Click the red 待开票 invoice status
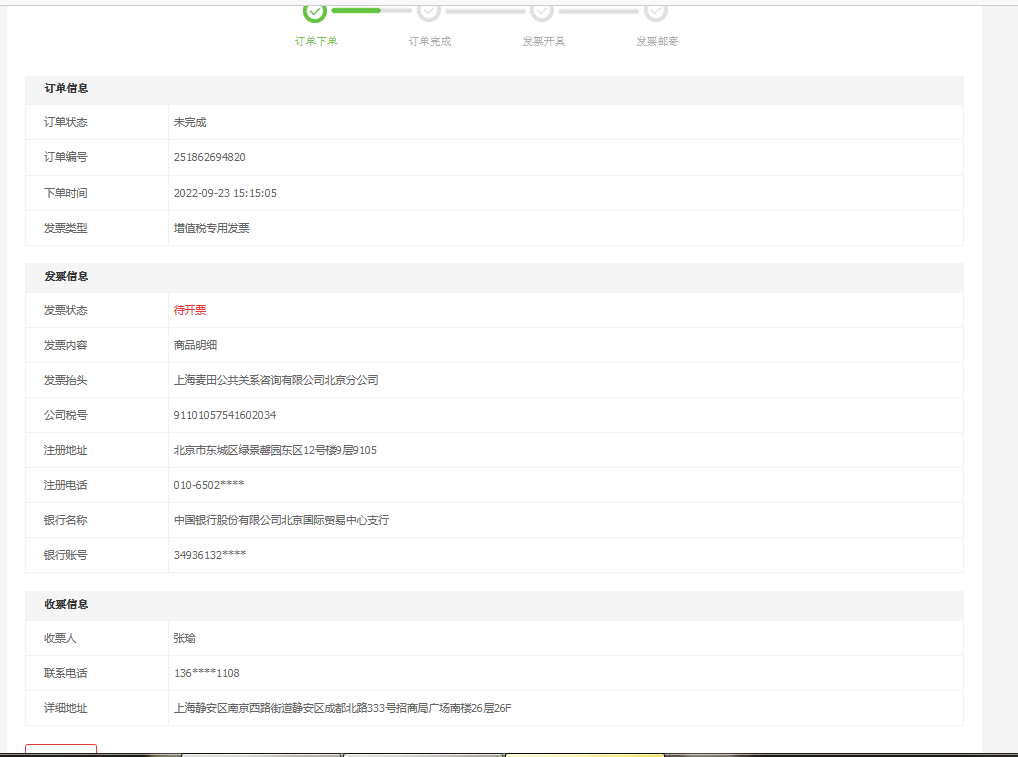This screenshot has width=1018, height=757. point(190,311)
